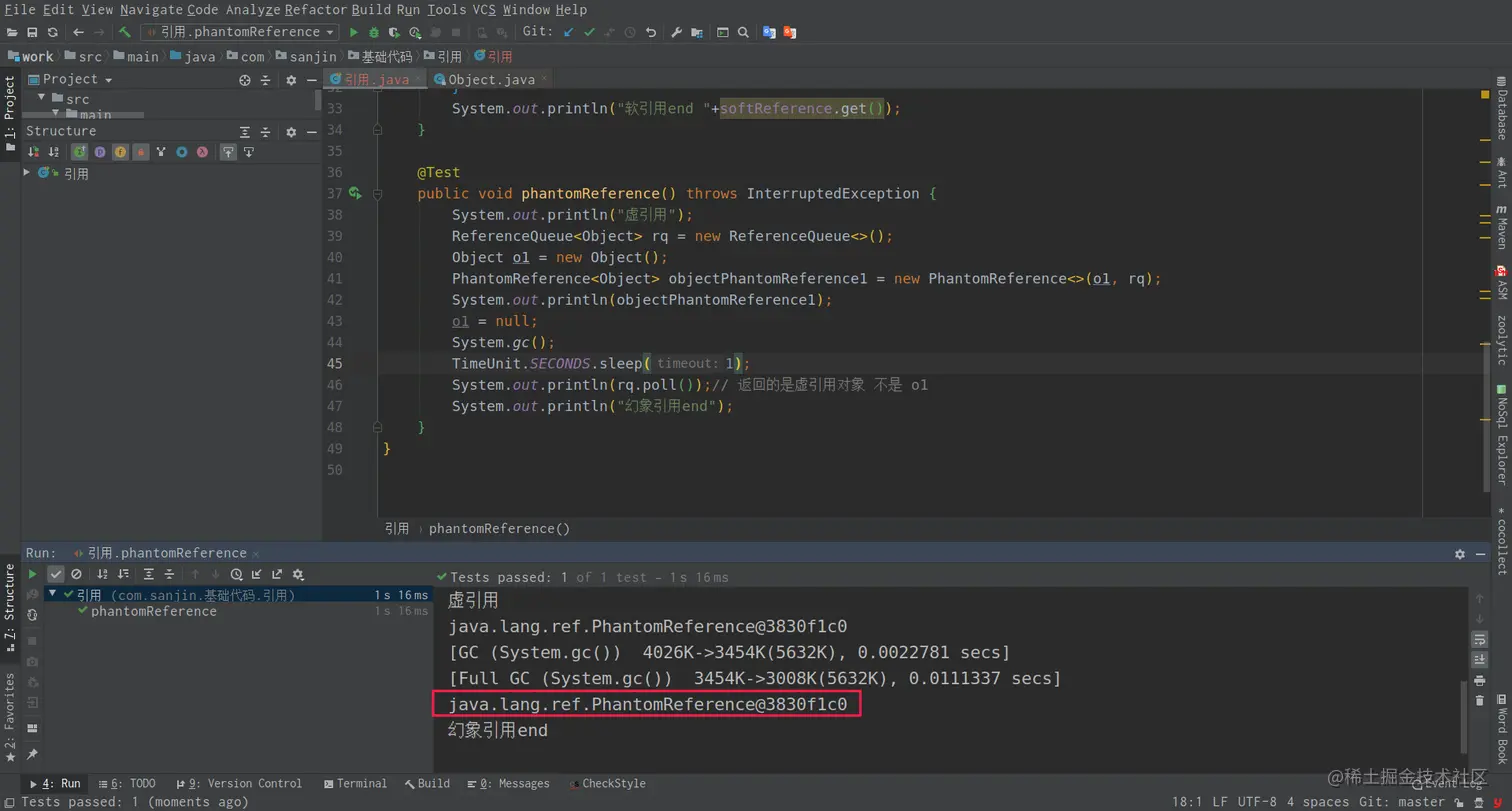Click the Git Commit green checkmark

coord(589,33)
